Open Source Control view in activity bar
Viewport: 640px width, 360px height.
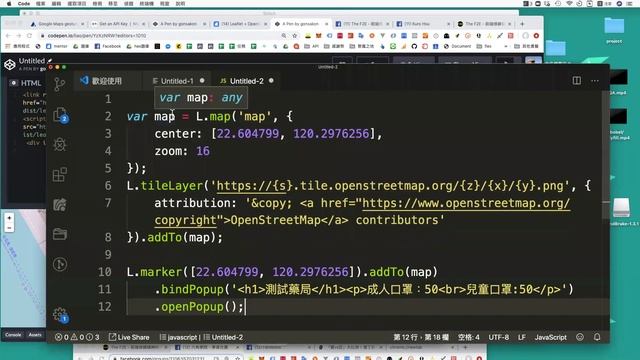[60, 84]
